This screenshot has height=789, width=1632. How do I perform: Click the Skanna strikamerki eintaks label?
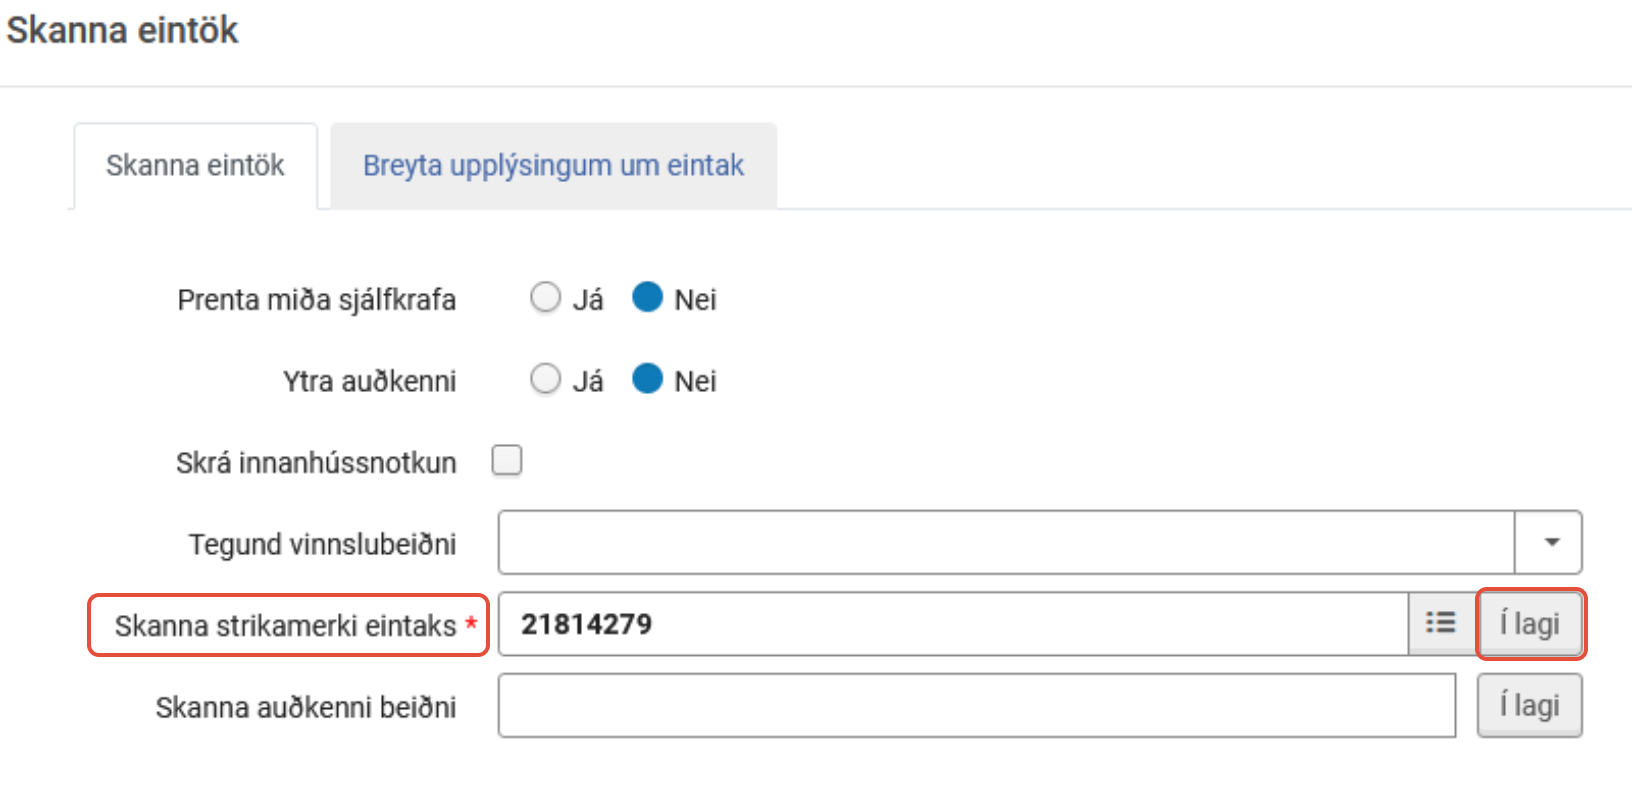click(285, 626)
